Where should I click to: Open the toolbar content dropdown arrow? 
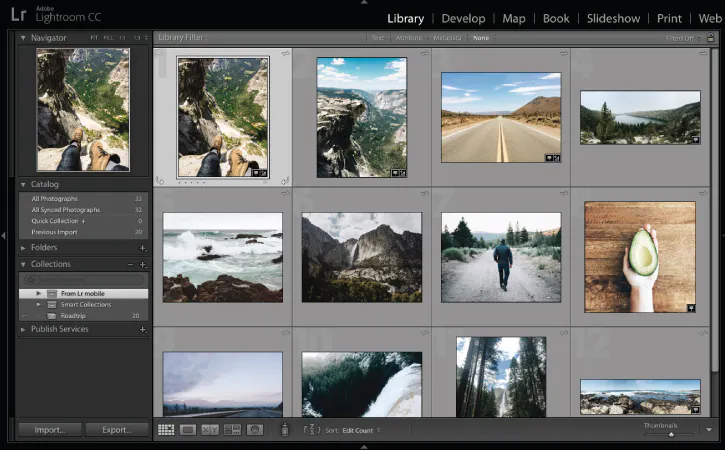(x=709, y=430)
